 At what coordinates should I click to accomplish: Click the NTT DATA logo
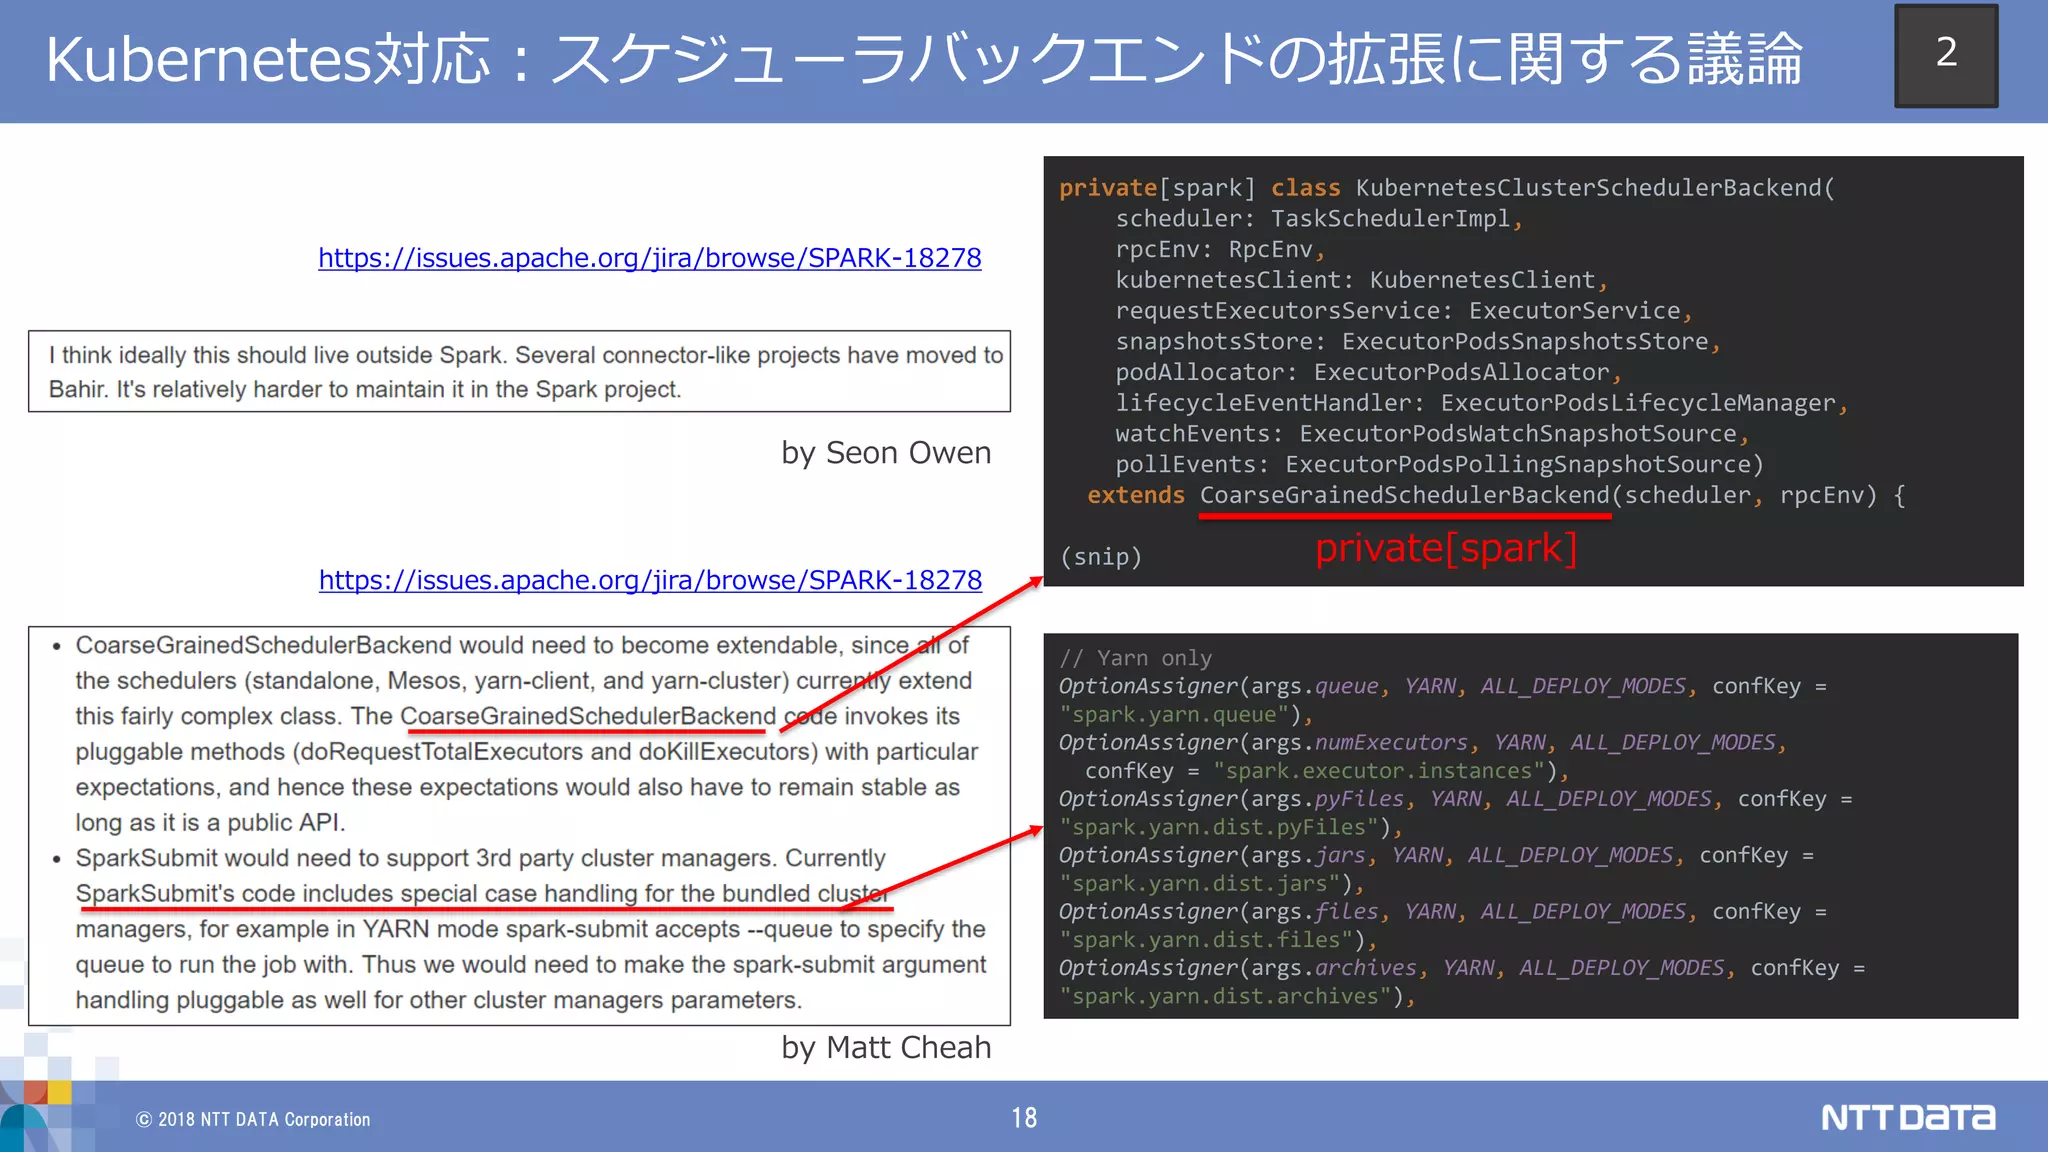point(1907,1117)
